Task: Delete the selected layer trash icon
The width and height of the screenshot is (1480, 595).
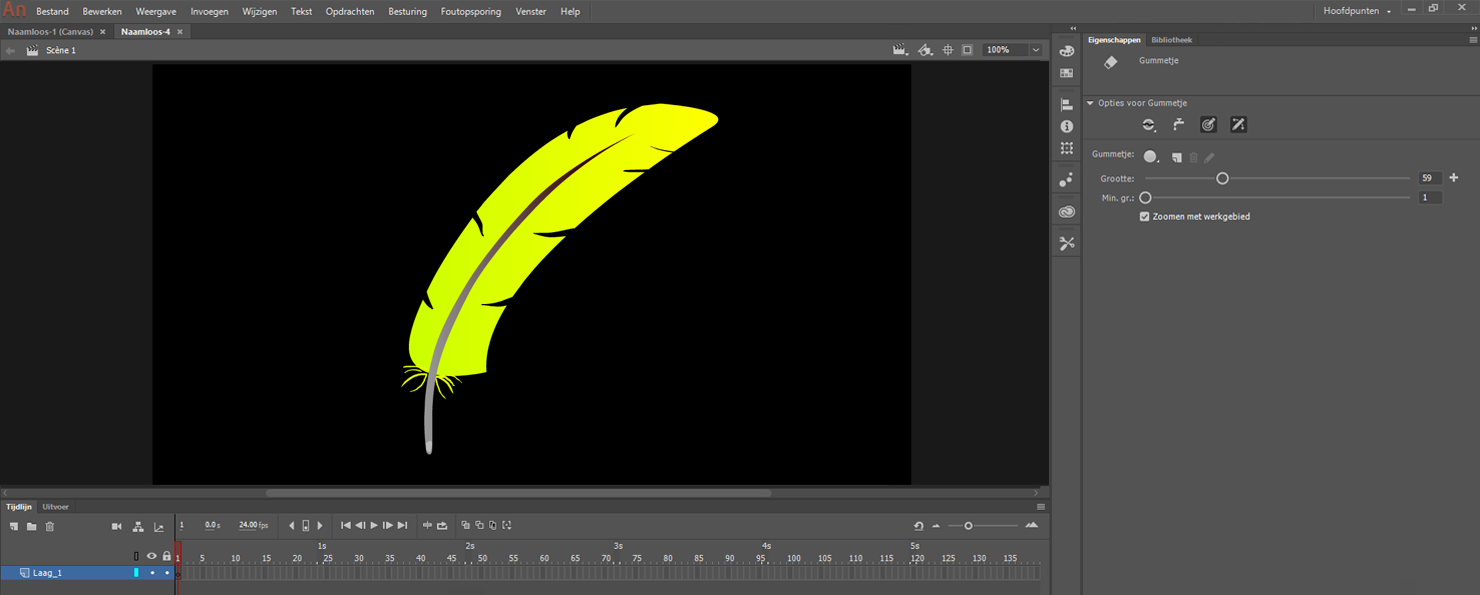Action: 50,526
